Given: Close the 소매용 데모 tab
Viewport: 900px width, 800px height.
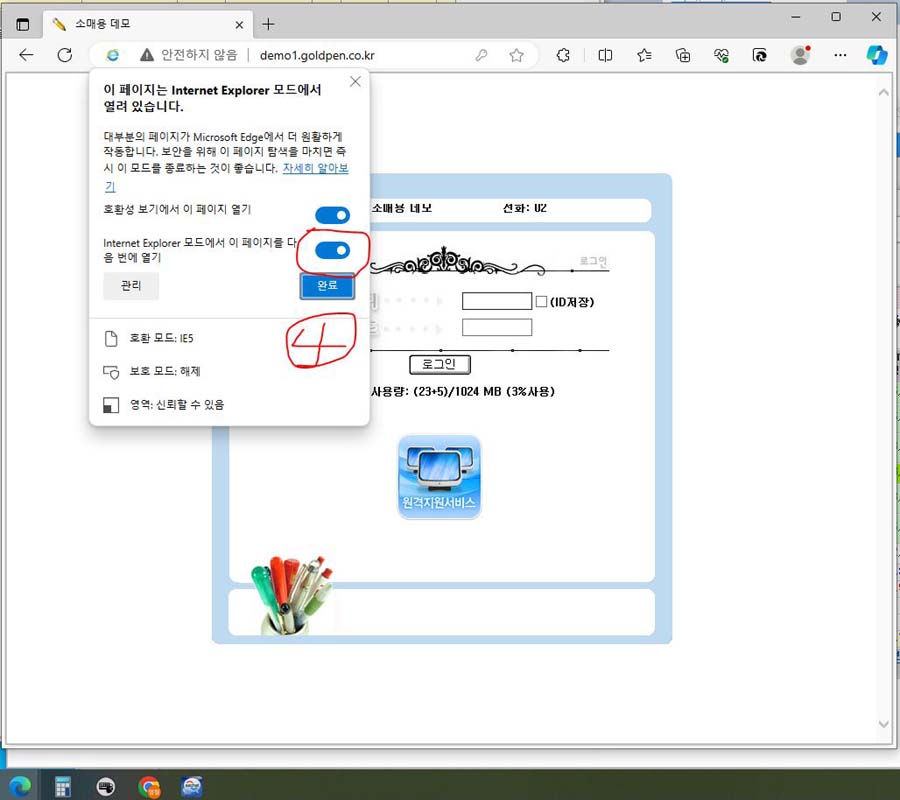Looking at the screenshot, I should (239, 25).
